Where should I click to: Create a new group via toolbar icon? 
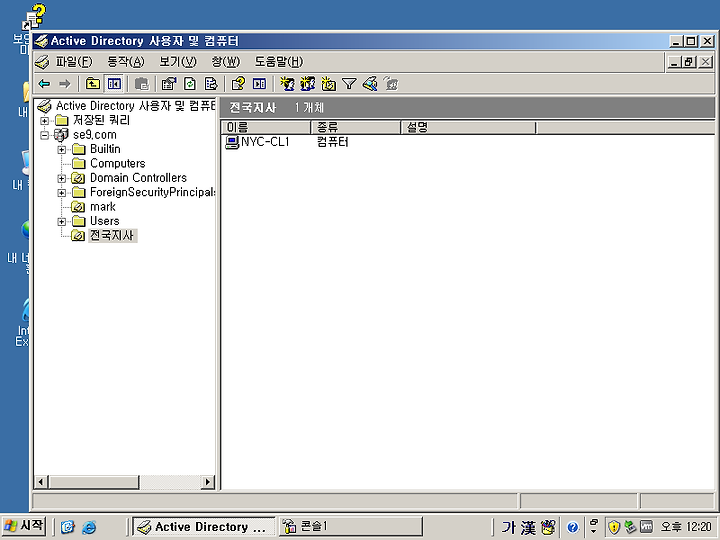(308, 84)
